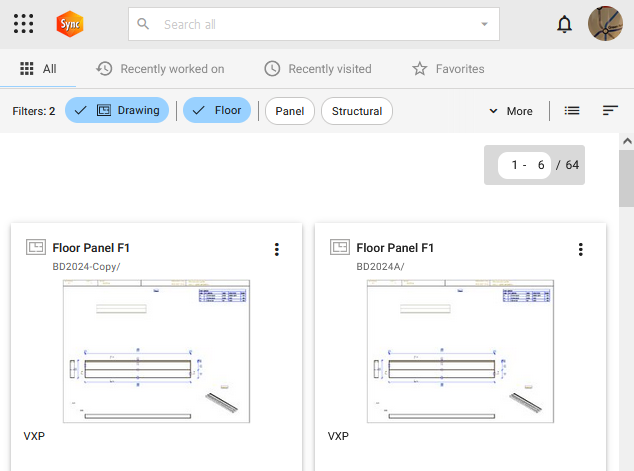Open the notifications bell
The width and height of the screenshot is (634, 471).
[564, 24]
